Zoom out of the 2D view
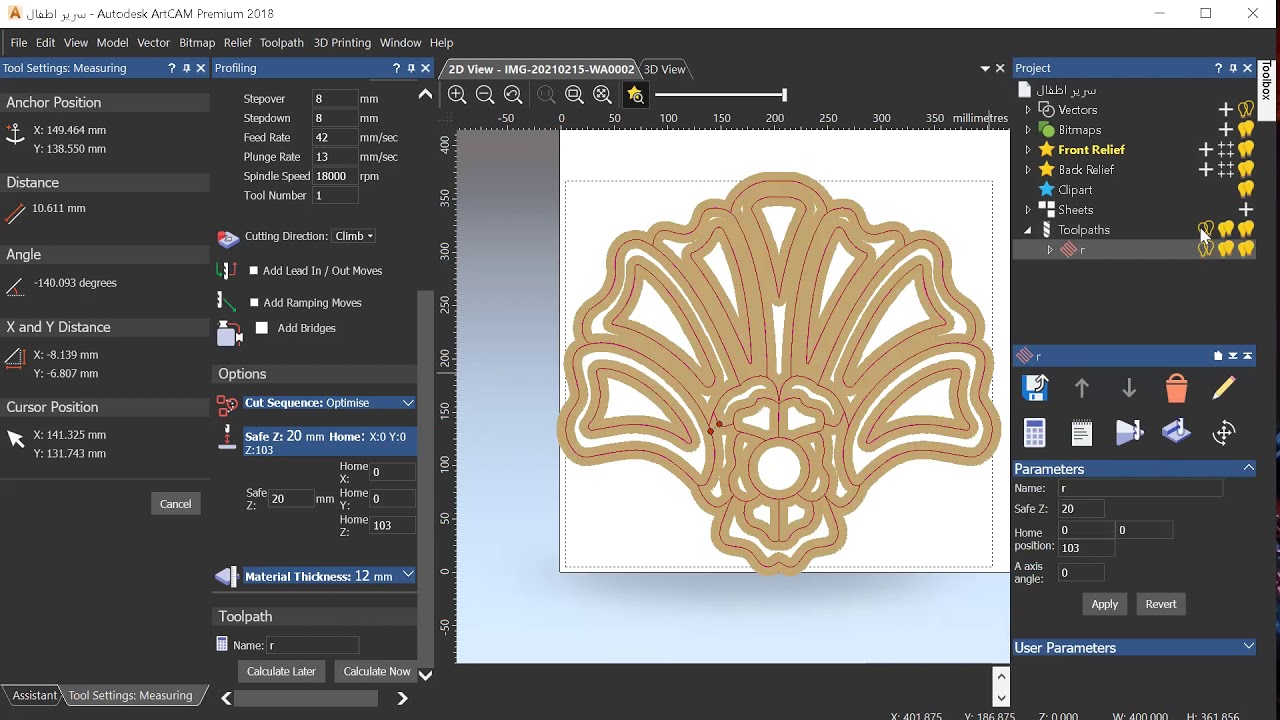 pyautogui.click(x=485, y=94)
